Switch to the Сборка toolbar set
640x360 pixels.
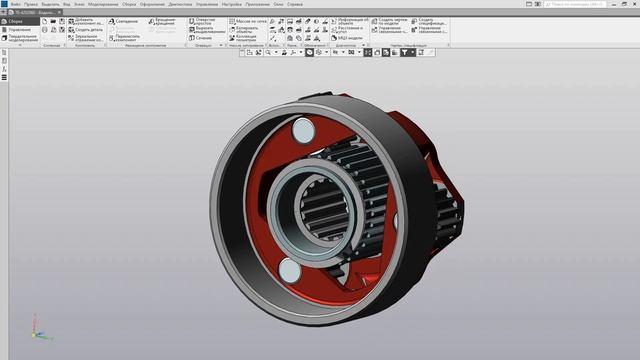click(20, 21)
